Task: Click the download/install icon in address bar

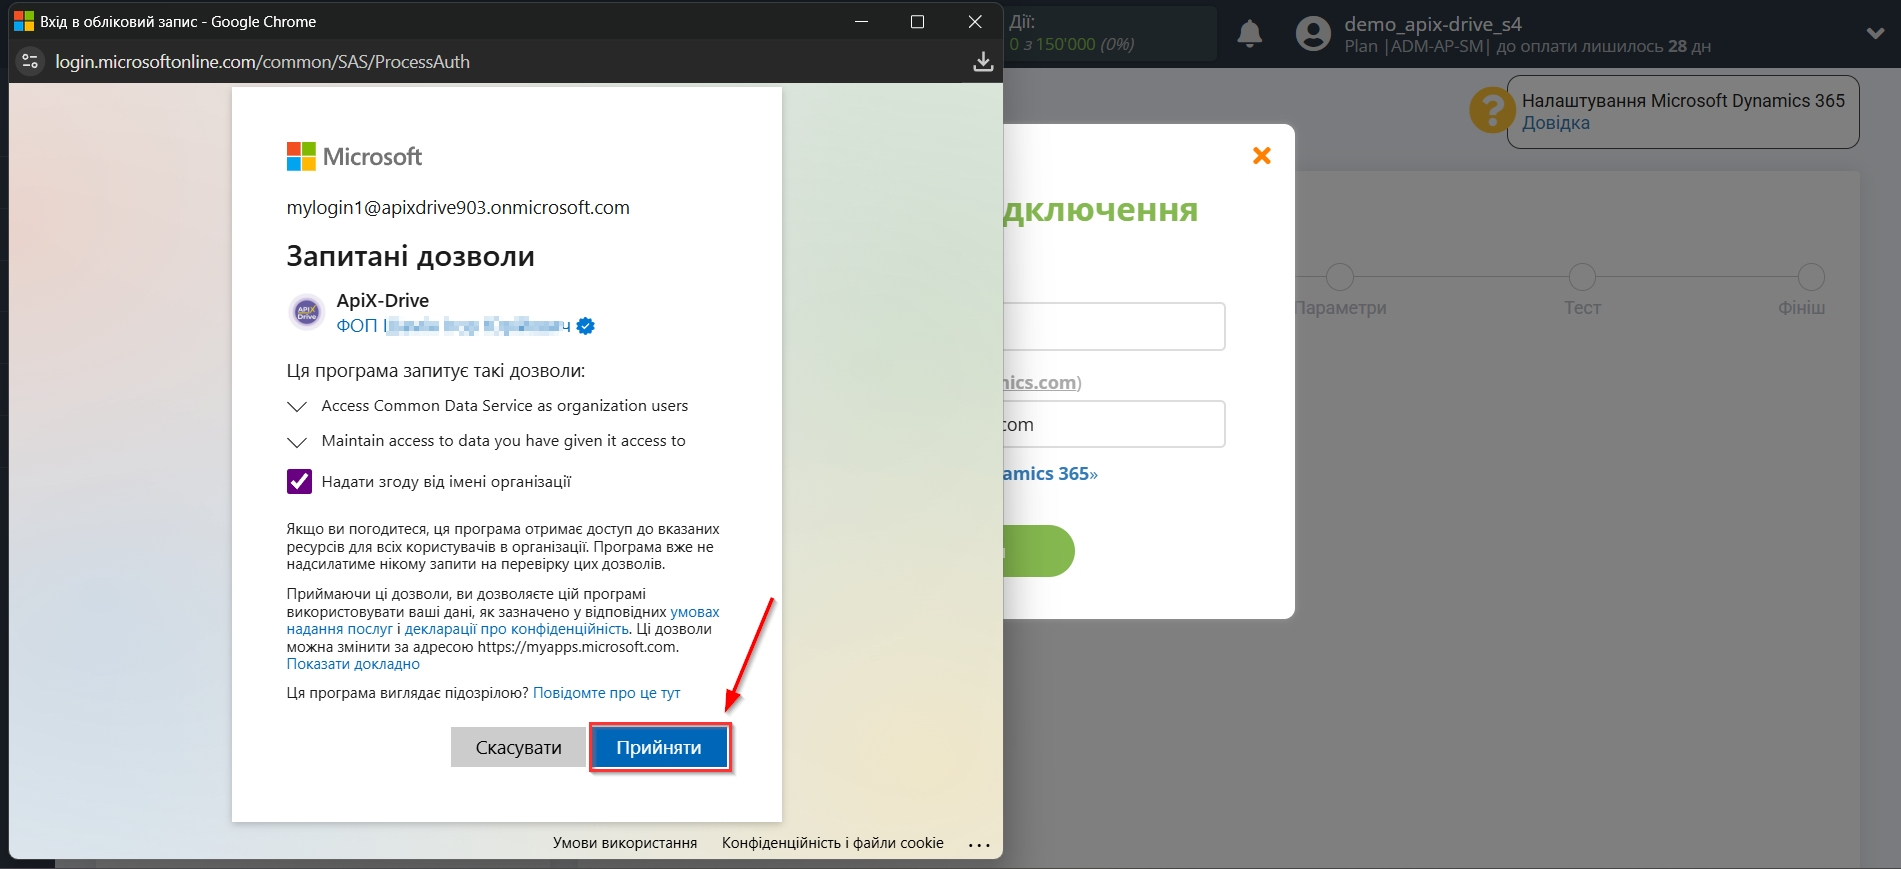Action: coord(983,62)
